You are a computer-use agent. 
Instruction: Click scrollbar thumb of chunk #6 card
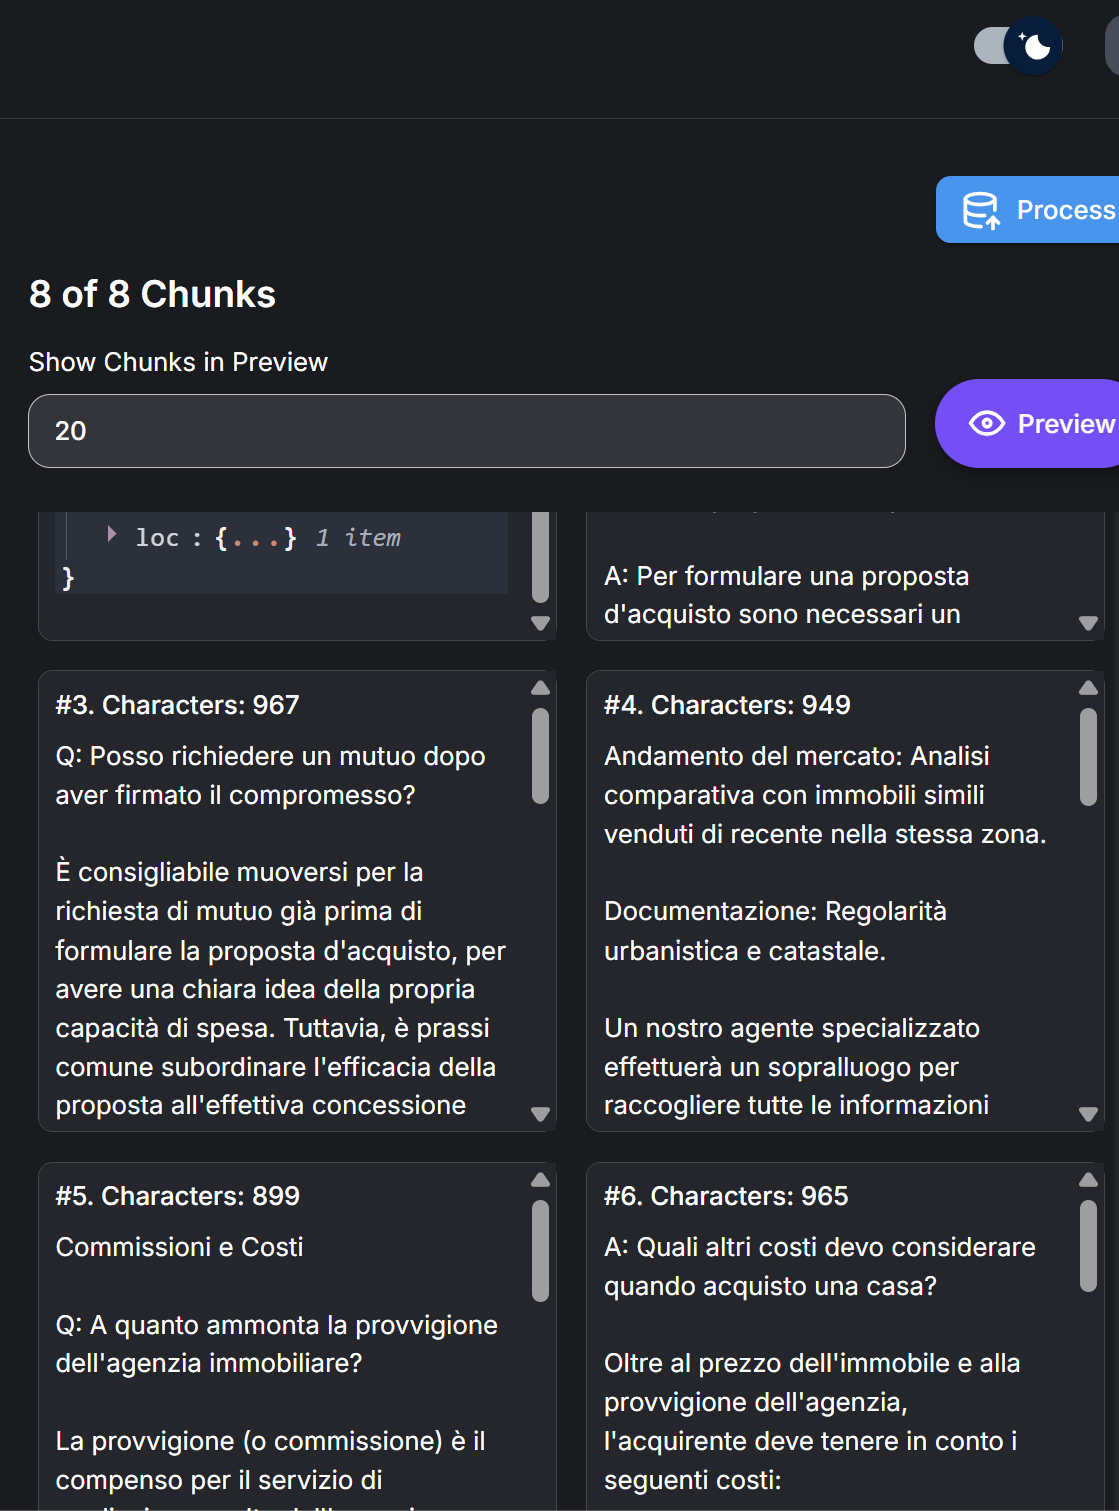tap(1089, 1245)
